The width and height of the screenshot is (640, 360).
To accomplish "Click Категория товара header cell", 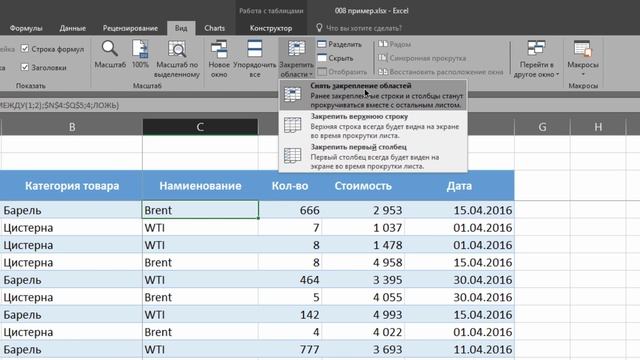I will coord(72,186).
